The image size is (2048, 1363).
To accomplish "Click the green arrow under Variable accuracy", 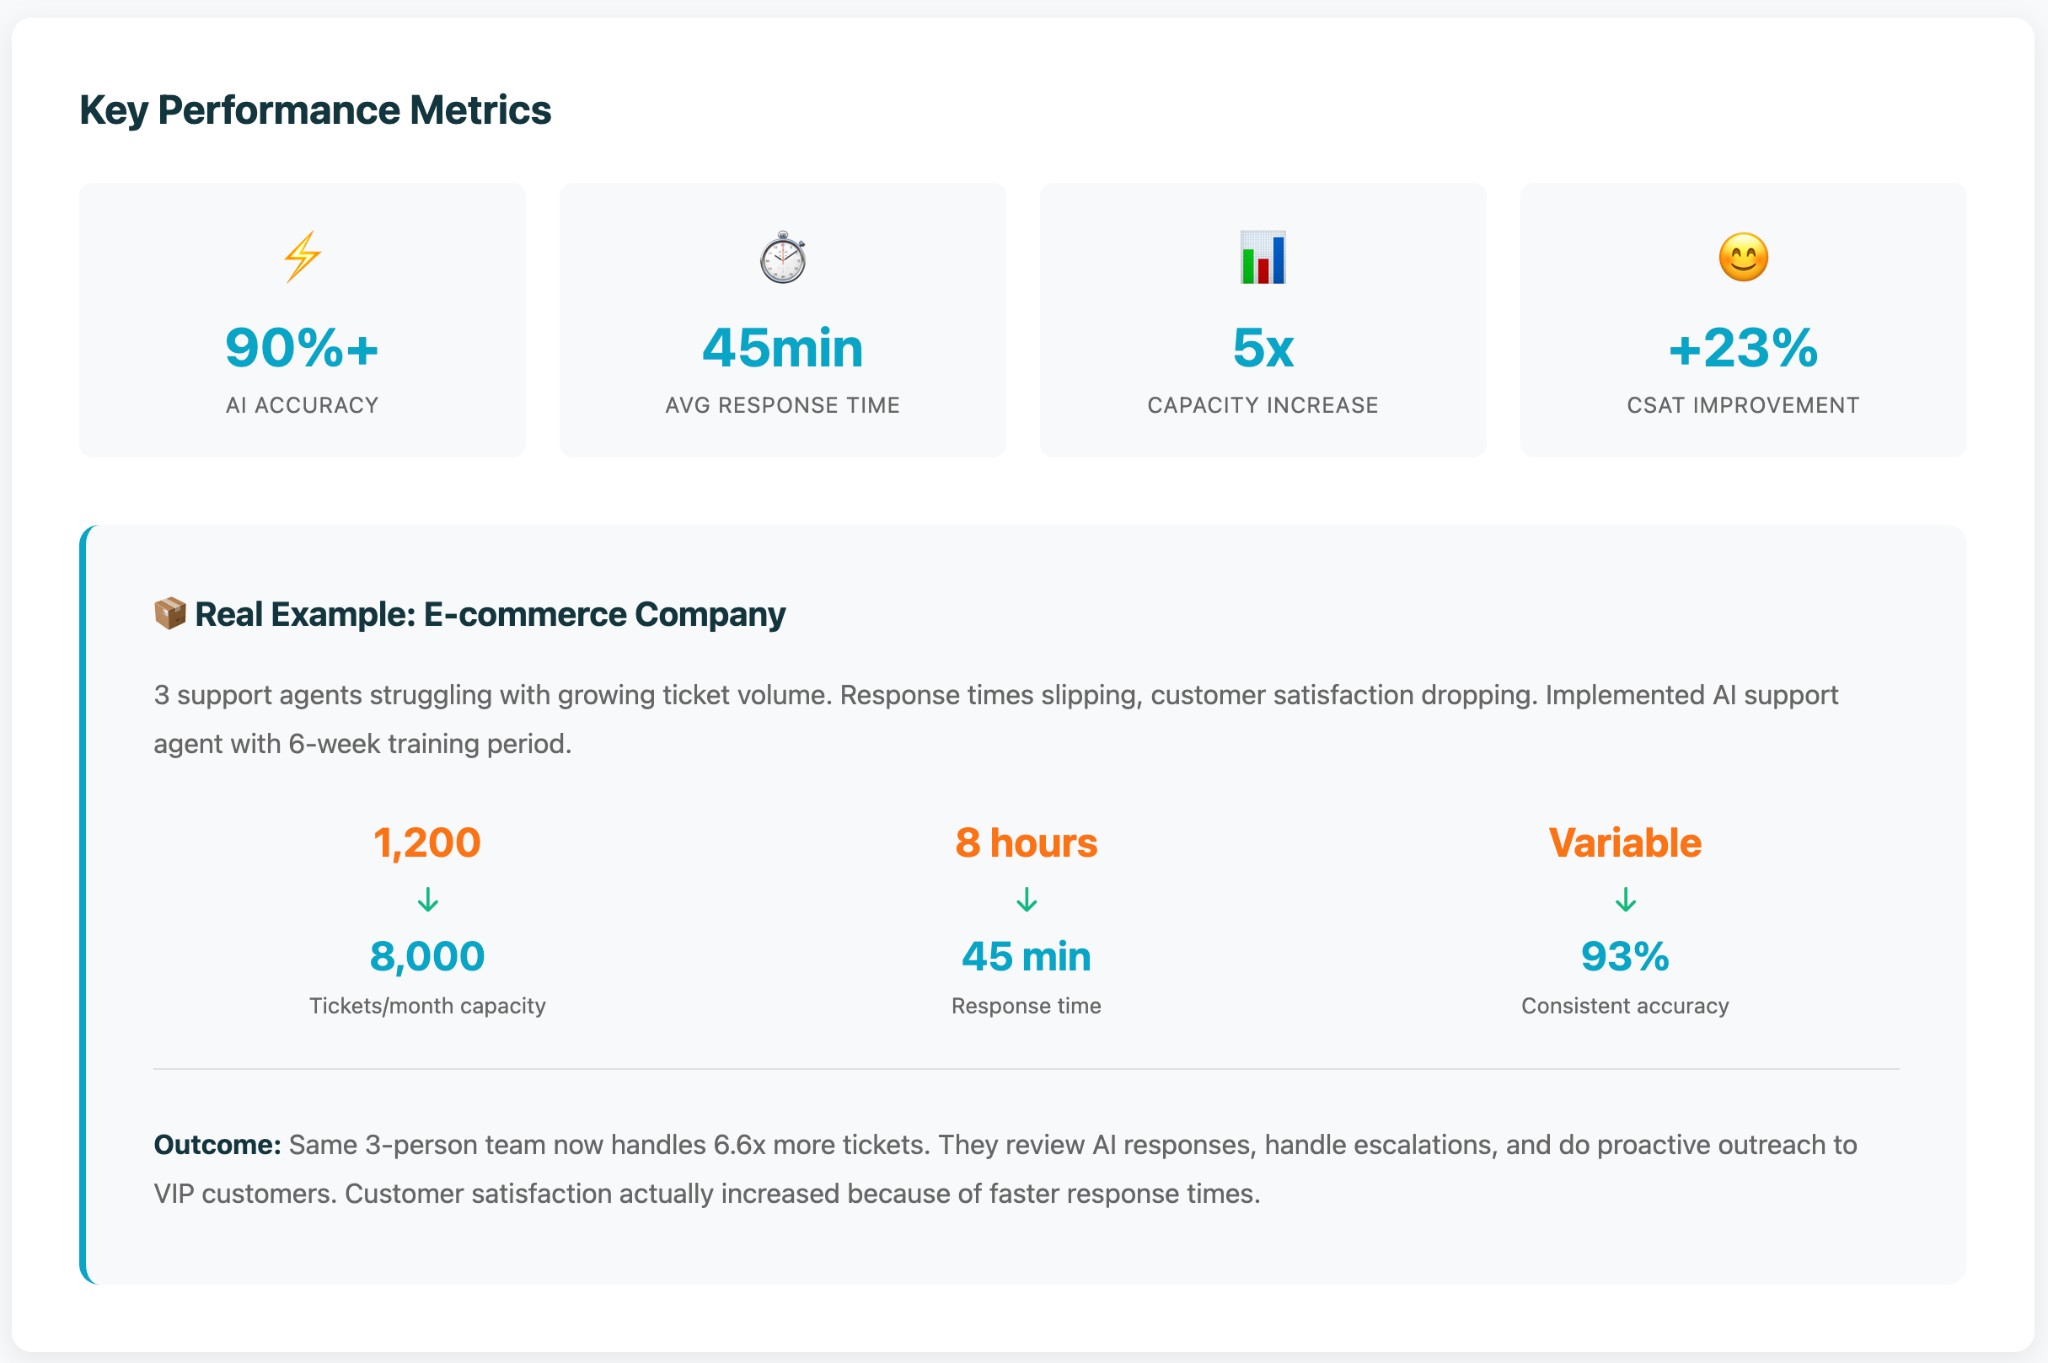I will coord(1624,899).
